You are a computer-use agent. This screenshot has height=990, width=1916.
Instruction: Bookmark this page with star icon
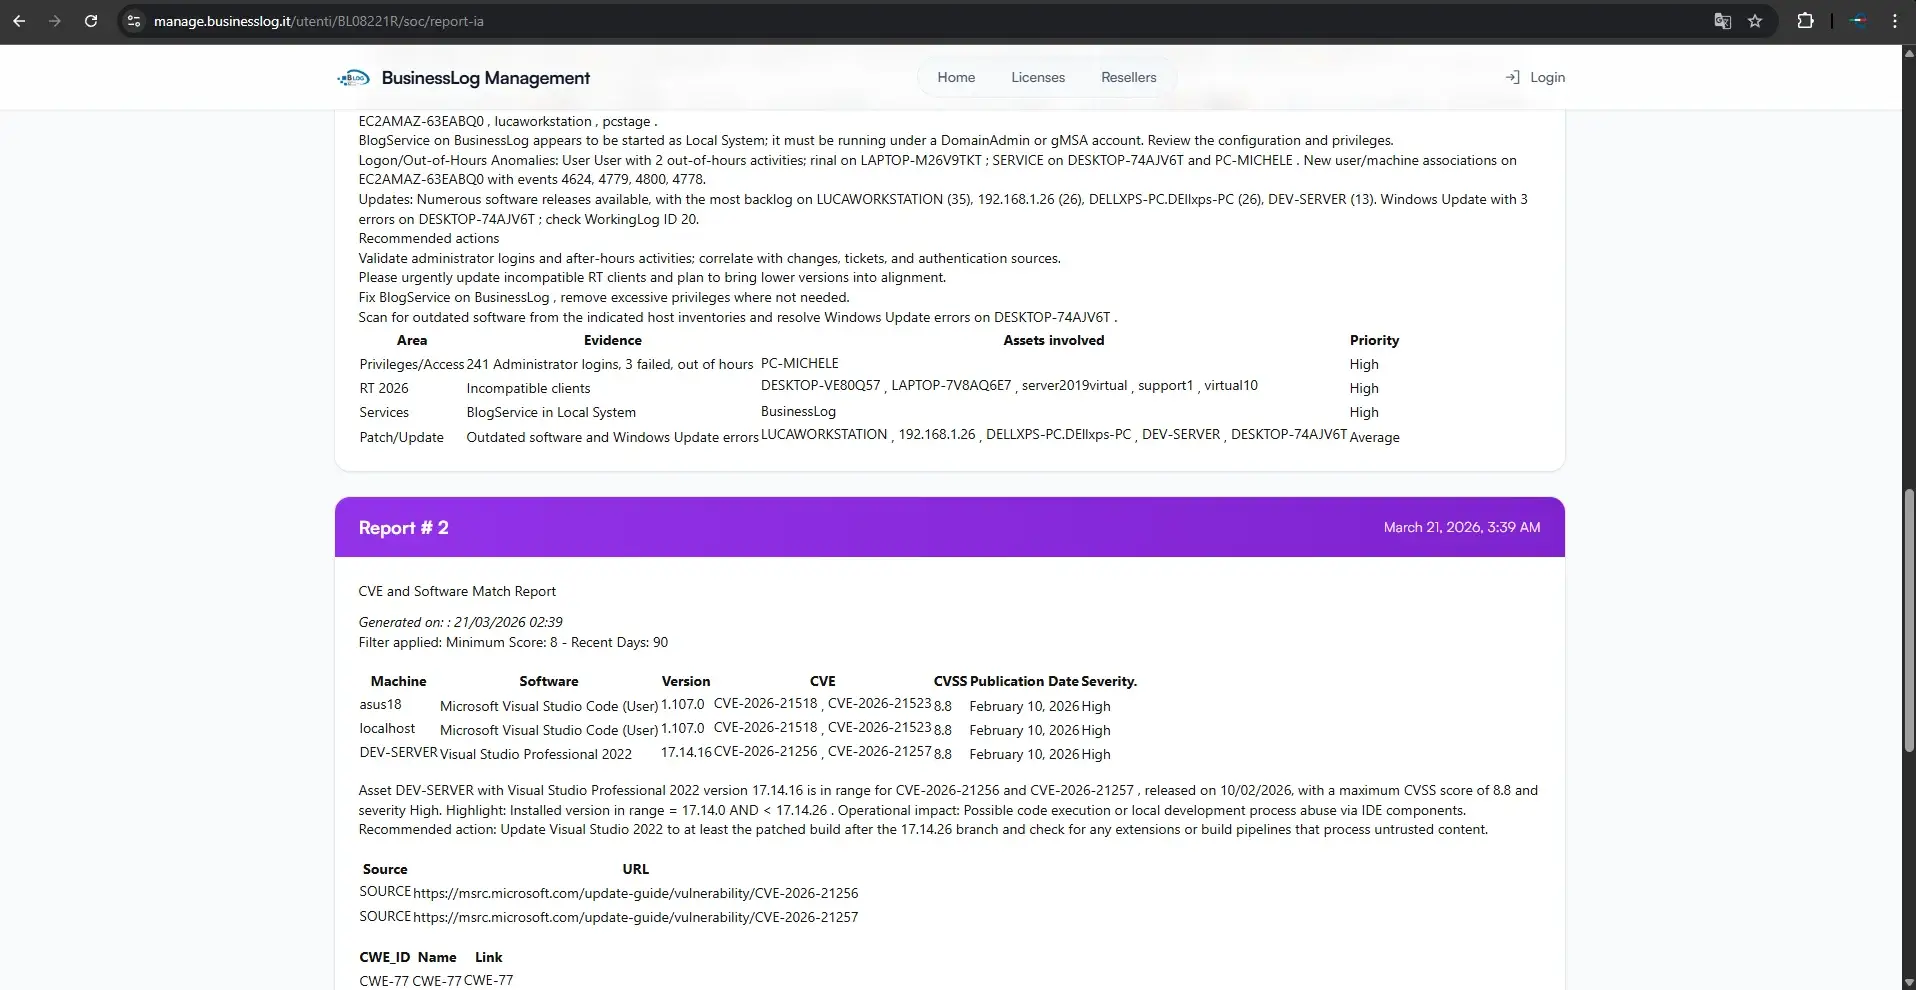tap(1755, 21)
